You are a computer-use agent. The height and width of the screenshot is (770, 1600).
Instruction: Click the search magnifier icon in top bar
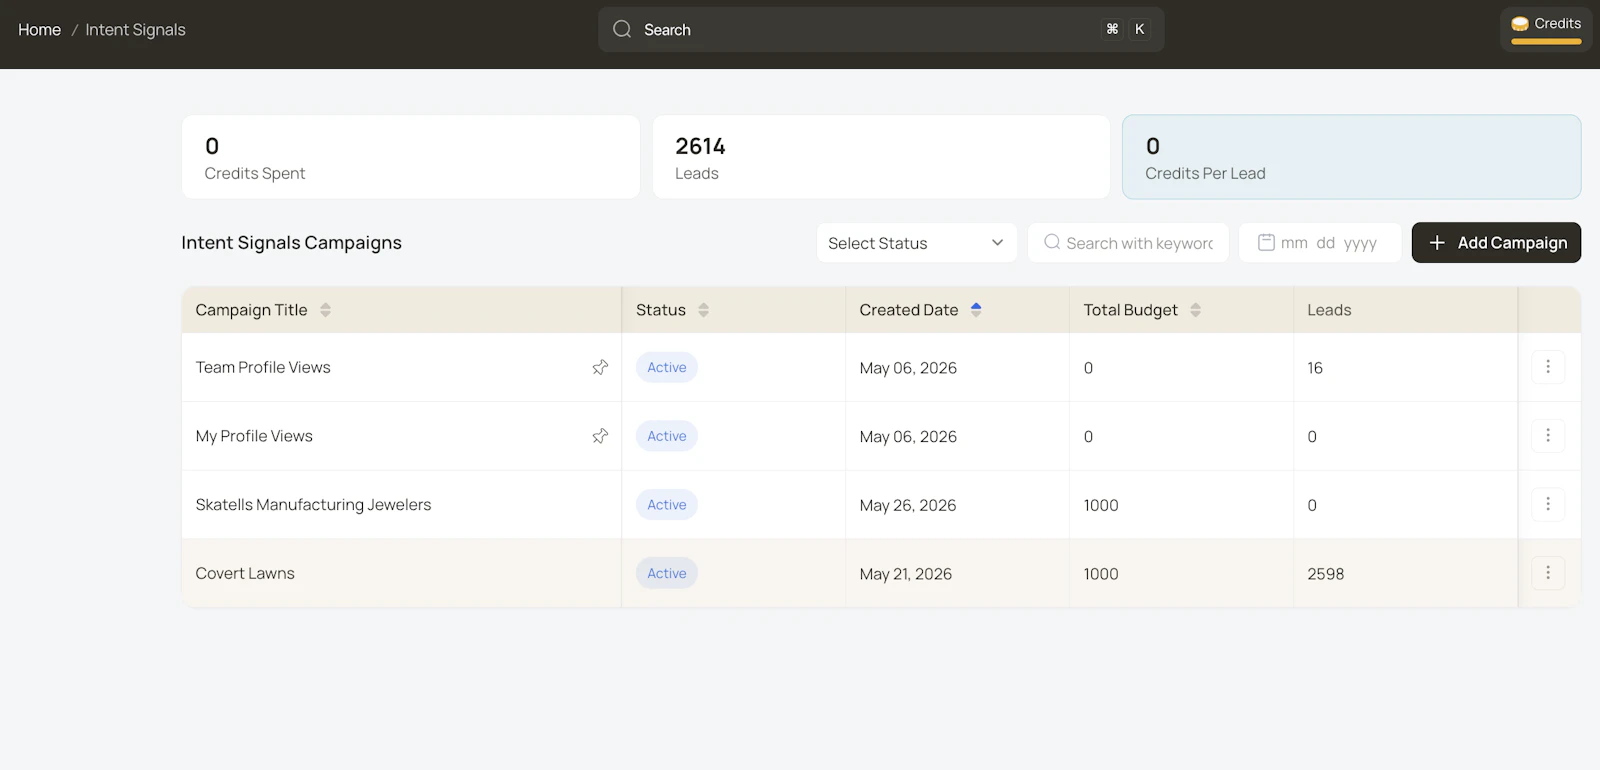pyautogui.click(x=622, y=29)
